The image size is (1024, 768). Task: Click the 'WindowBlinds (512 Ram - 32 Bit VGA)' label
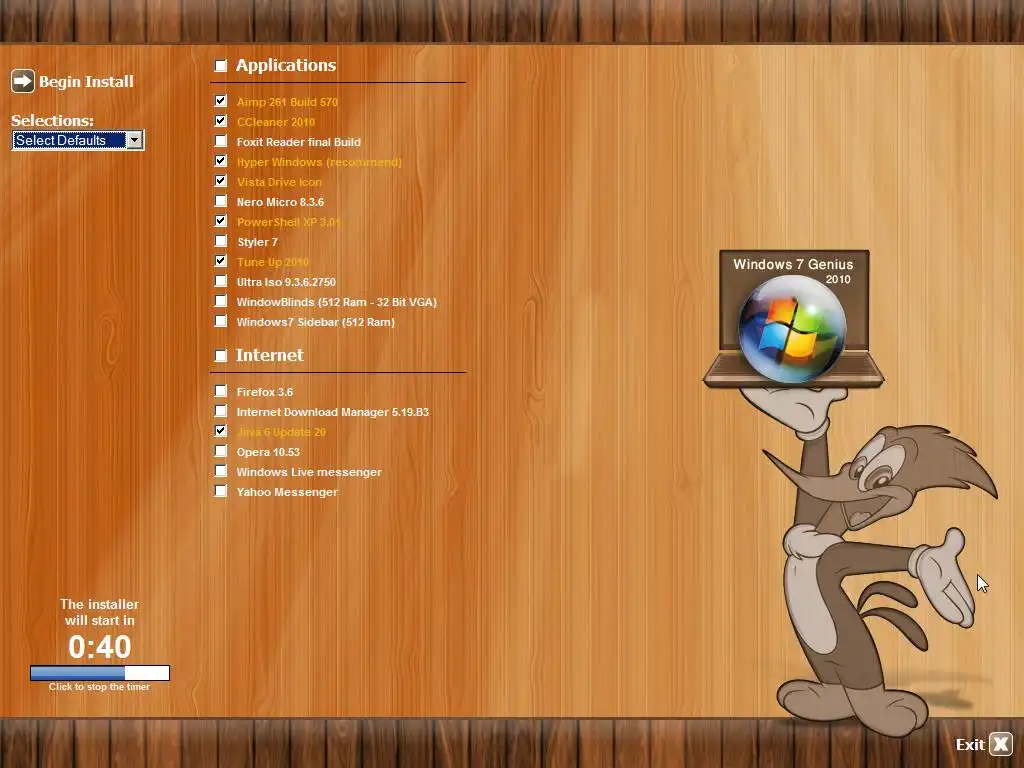[336, 302]
